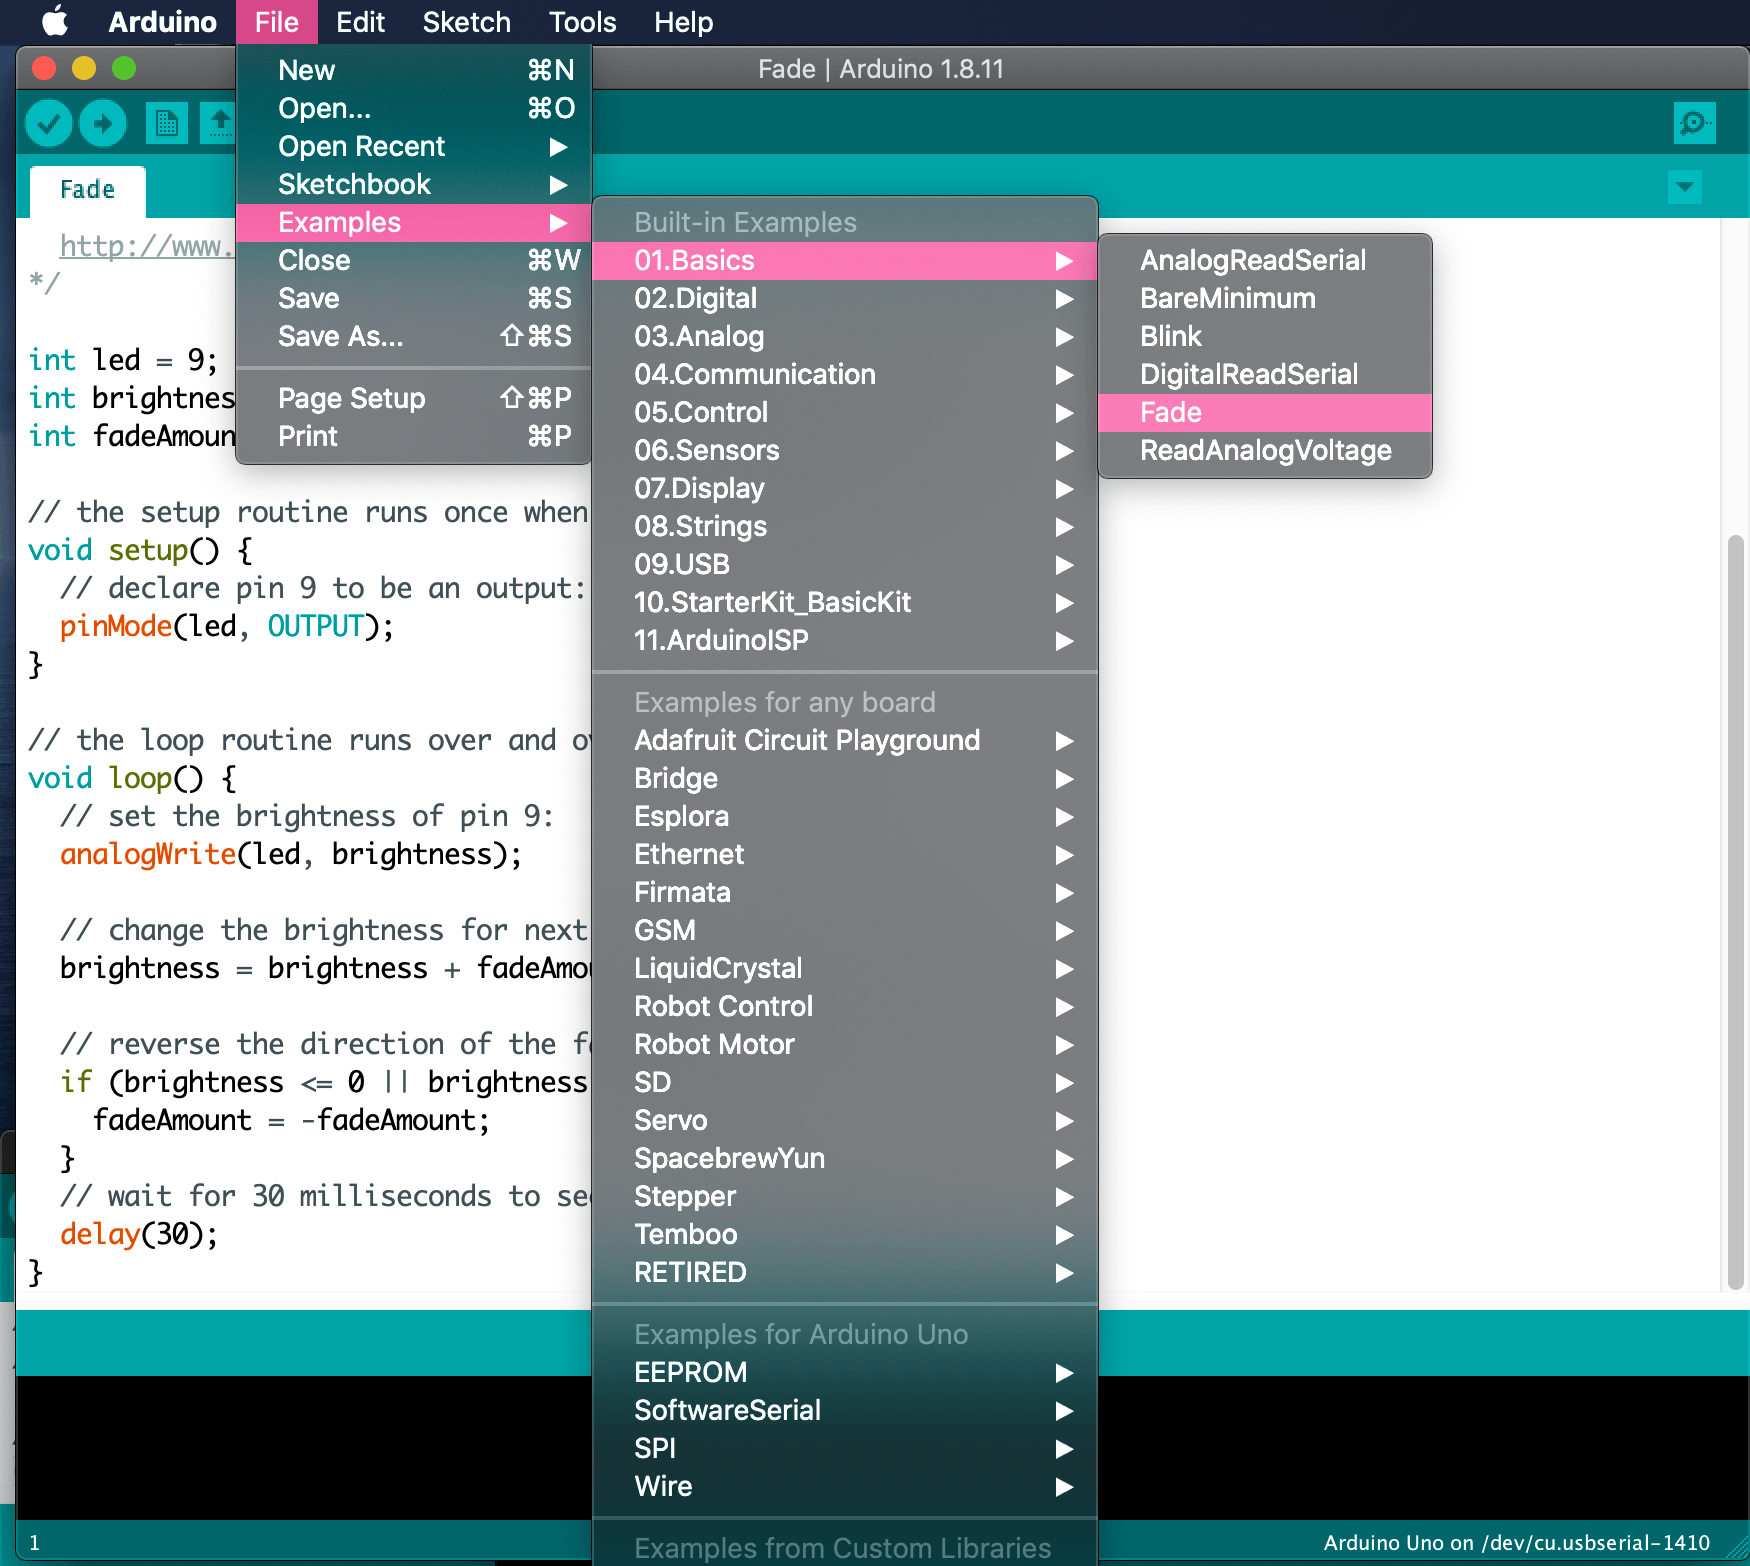Expand the 10.StarterKit_BasicKit submenu
The height and width of the screenshot is (1566, 1750).
point(845,602)
